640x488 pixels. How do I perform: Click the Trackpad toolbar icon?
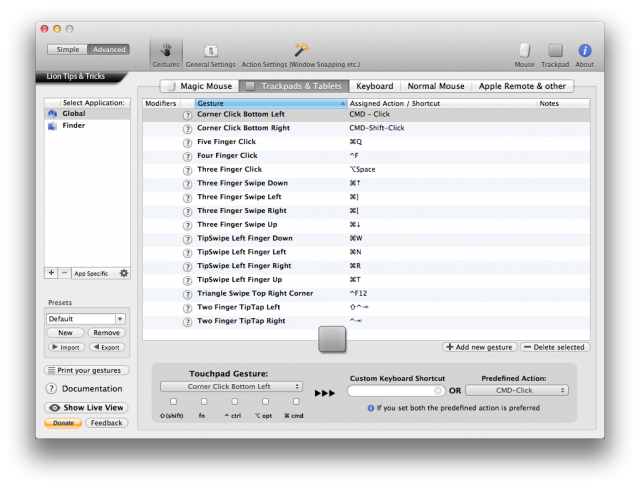coord(555,55)
